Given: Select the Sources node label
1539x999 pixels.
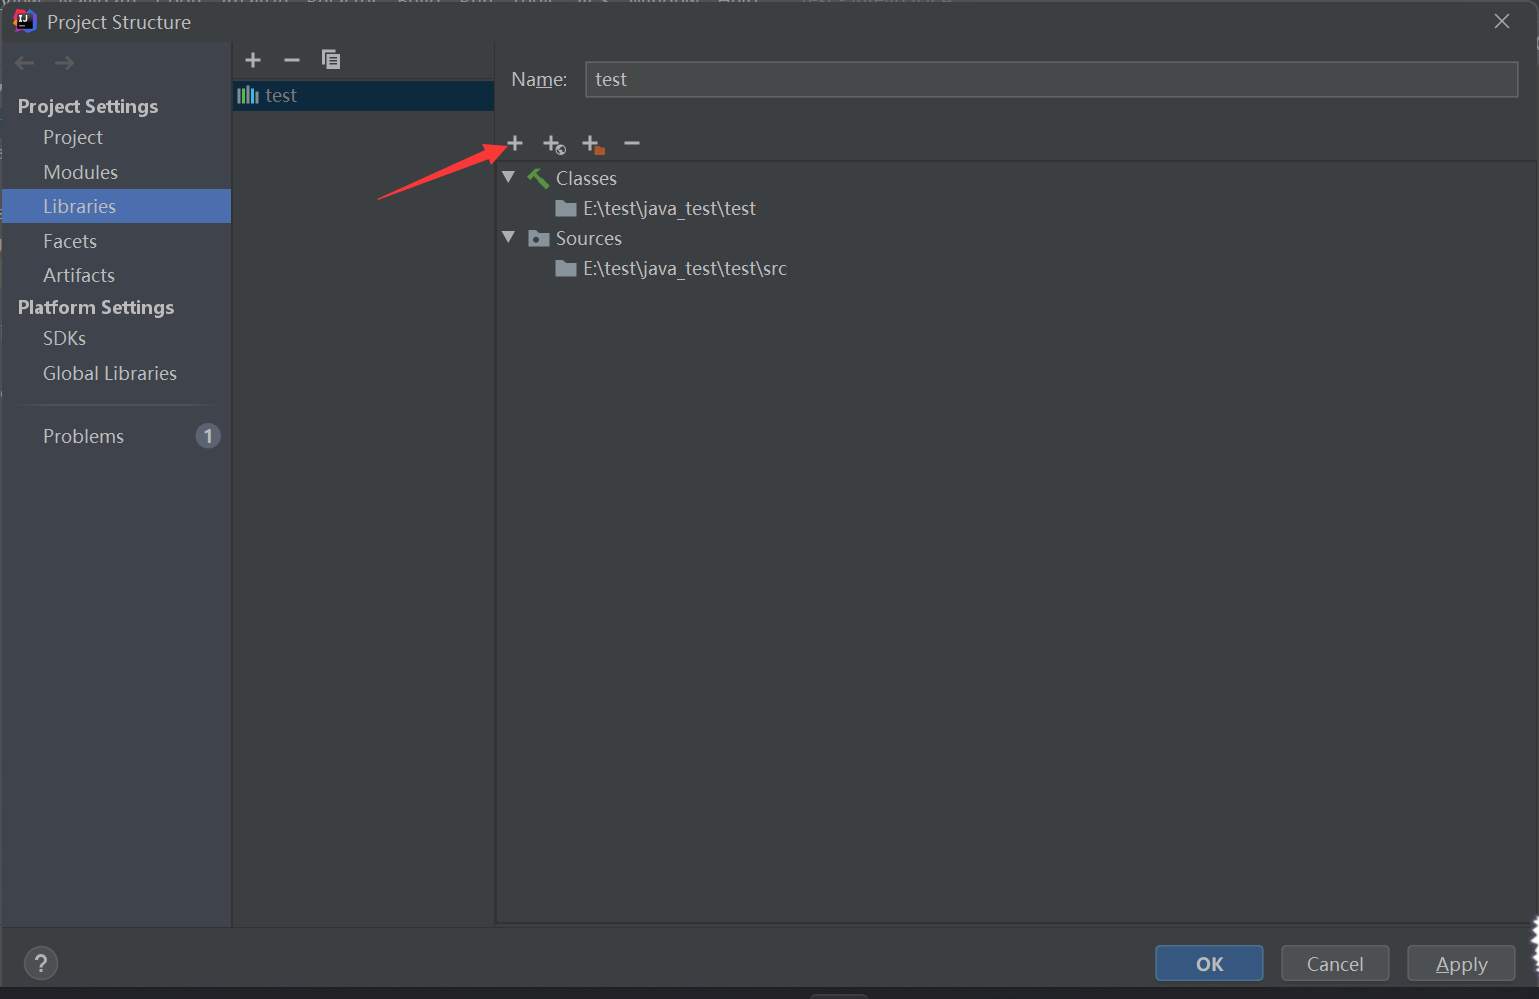Looking at the screenshot, I should (589, 238).
